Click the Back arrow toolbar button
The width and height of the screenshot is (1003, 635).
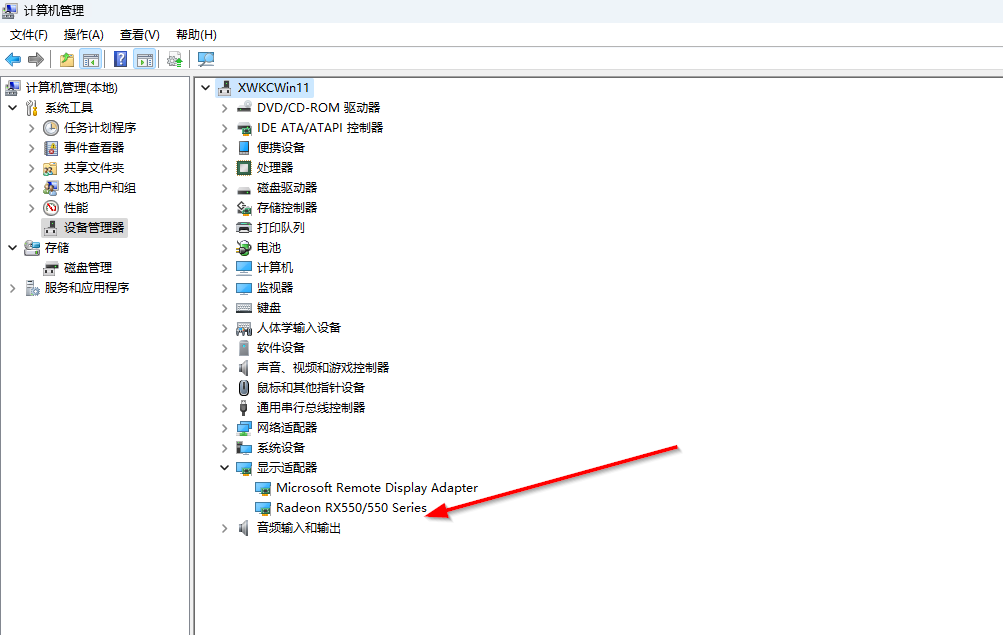(x=13, y=59)
